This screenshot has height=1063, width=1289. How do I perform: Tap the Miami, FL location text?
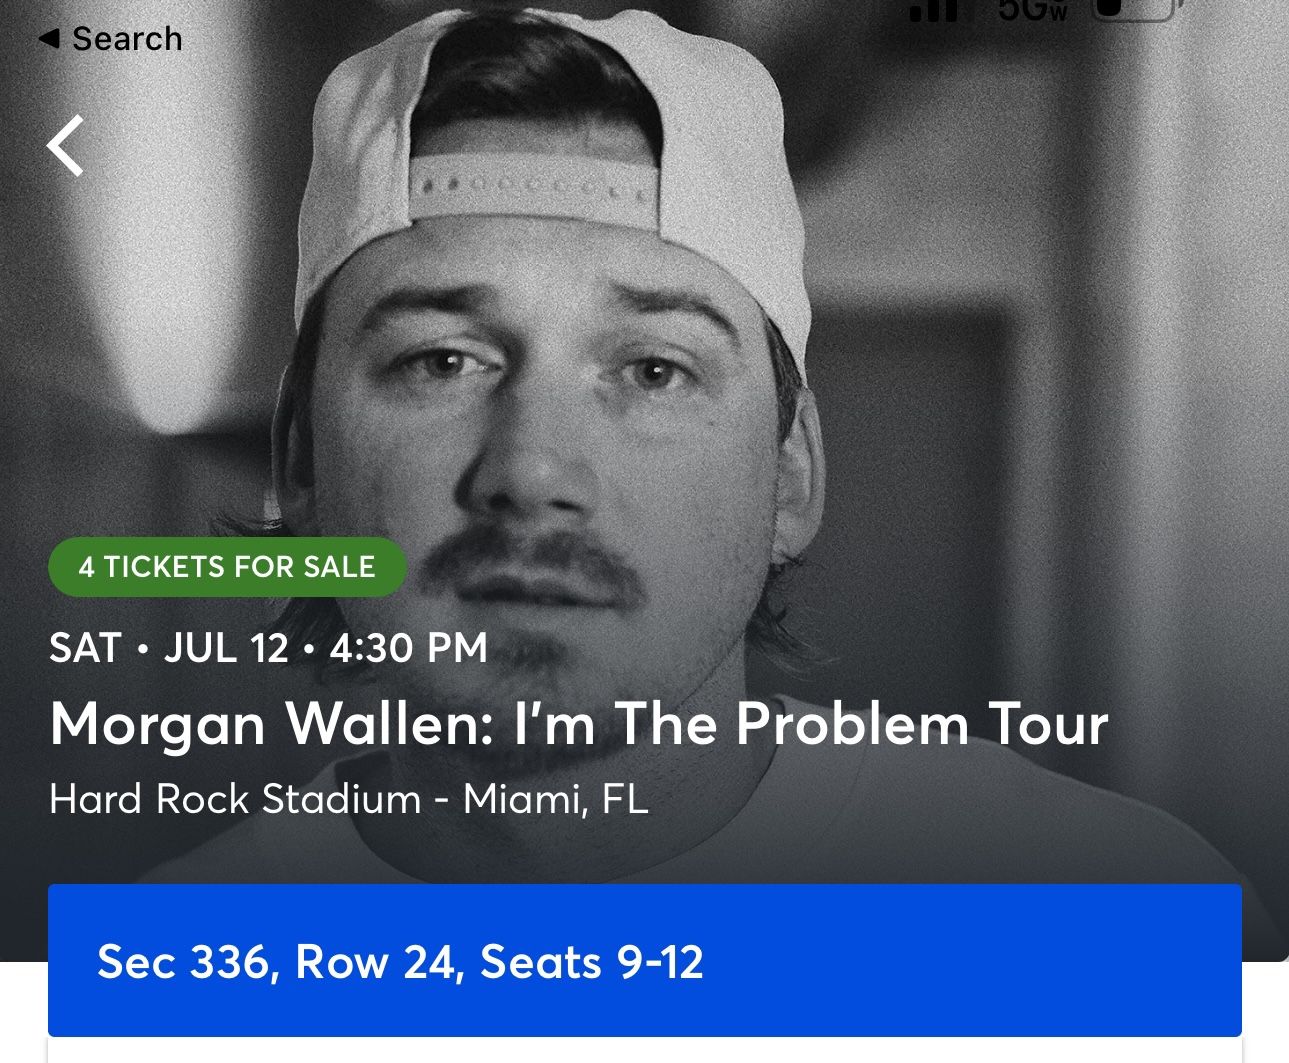click(556, 799)
